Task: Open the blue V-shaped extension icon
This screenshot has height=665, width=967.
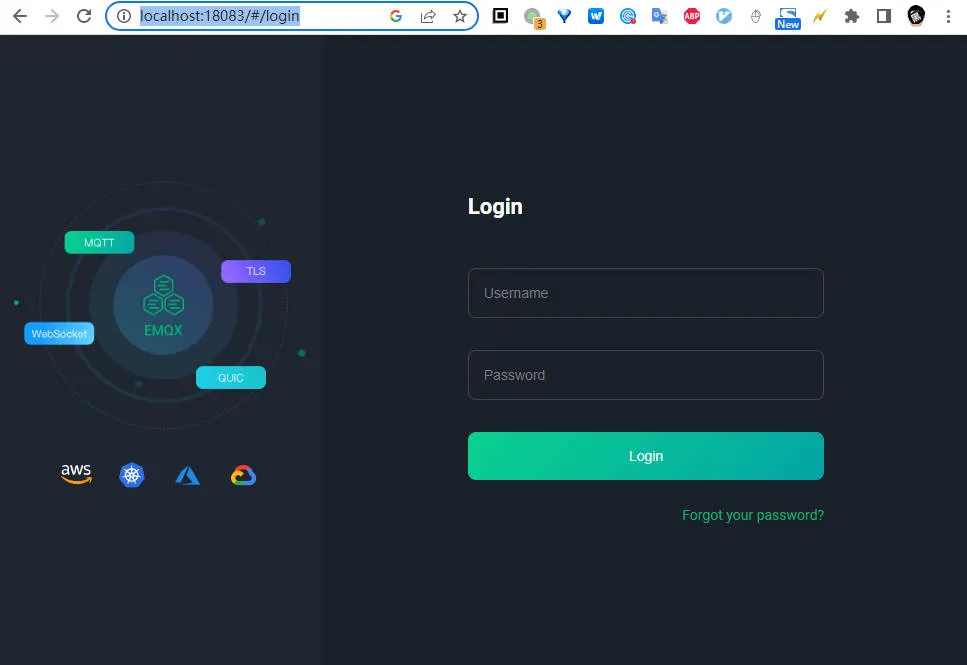Action: pos(564,16)
